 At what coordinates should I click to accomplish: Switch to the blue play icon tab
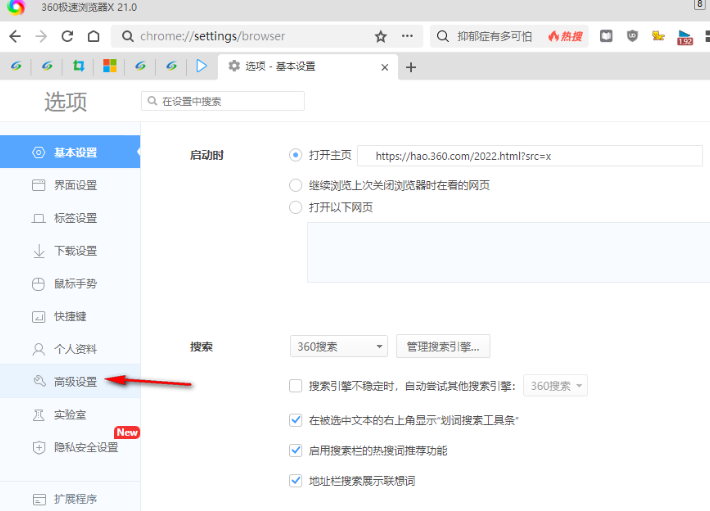pos(201,66)
